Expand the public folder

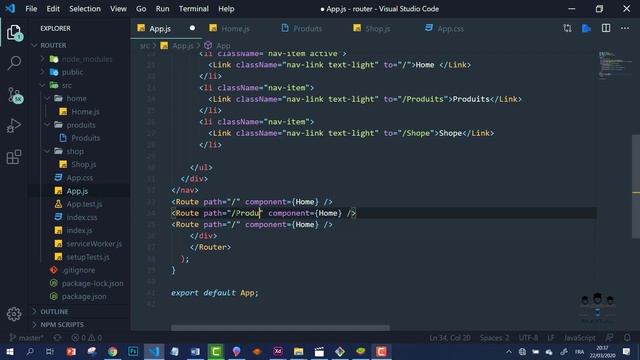pyautogui.click(x=80, y=72)
